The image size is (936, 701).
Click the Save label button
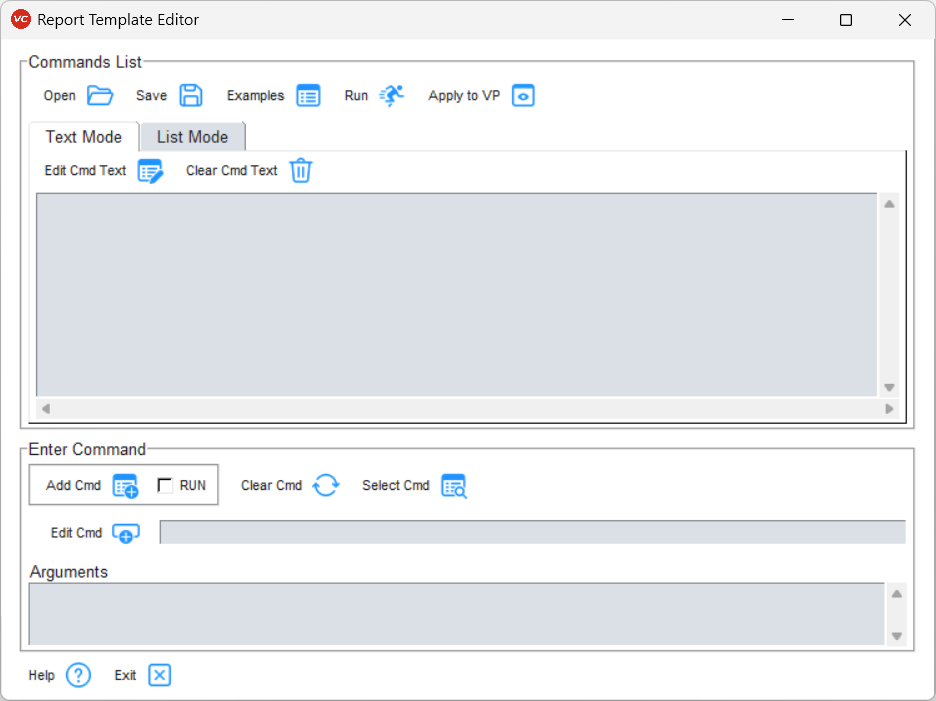[x=152, y=96]
